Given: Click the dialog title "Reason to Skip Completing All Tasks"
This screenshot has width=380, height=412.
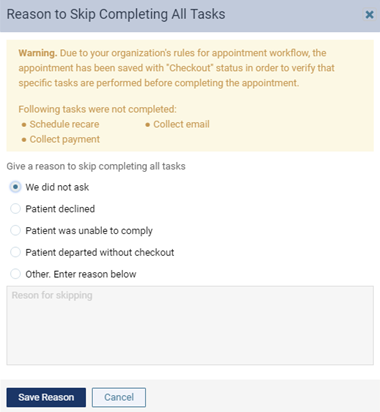Looking at the screenshot, I should point(116,14).
